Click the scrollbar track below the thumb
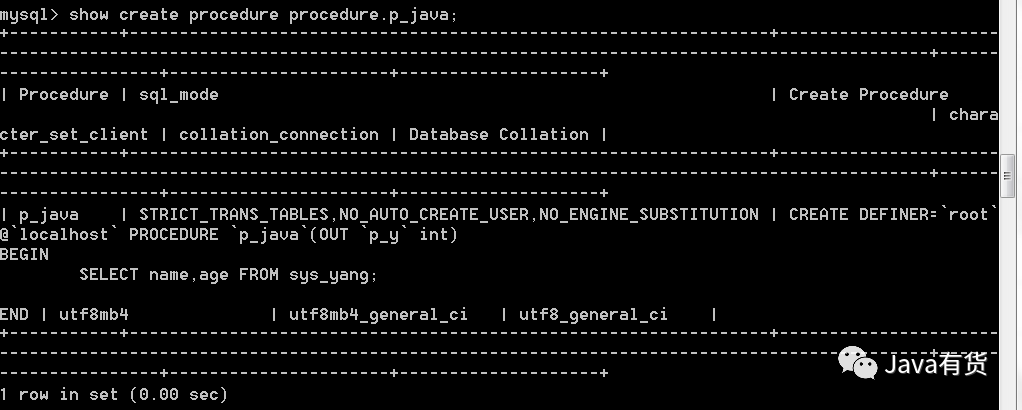This screenshot has height=410, width=1022. point(1007,303)
